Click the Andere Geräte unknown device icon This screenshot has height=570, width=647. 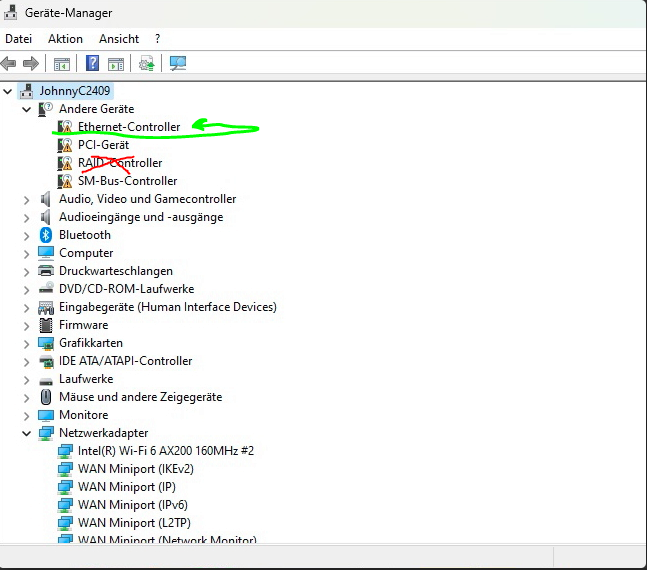(x=45, y=109)
